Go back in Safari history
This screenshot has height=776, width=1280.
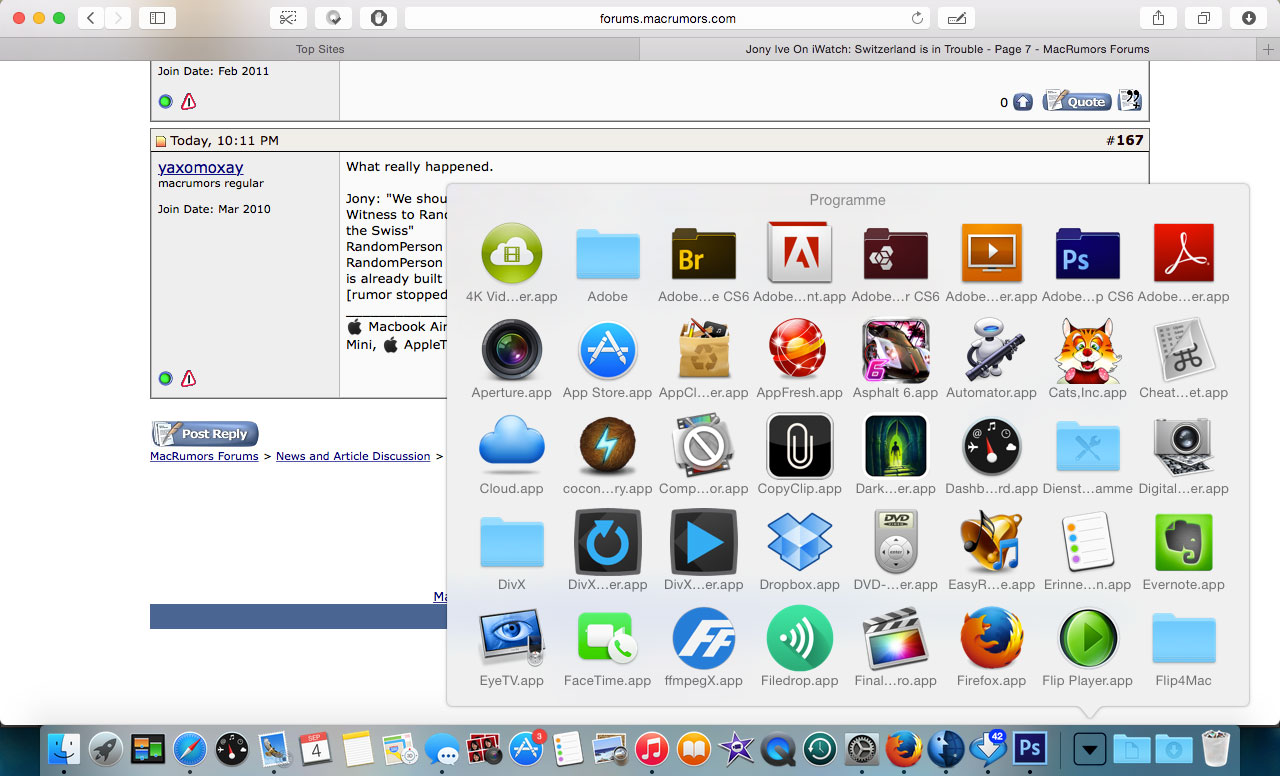[91, 18]
